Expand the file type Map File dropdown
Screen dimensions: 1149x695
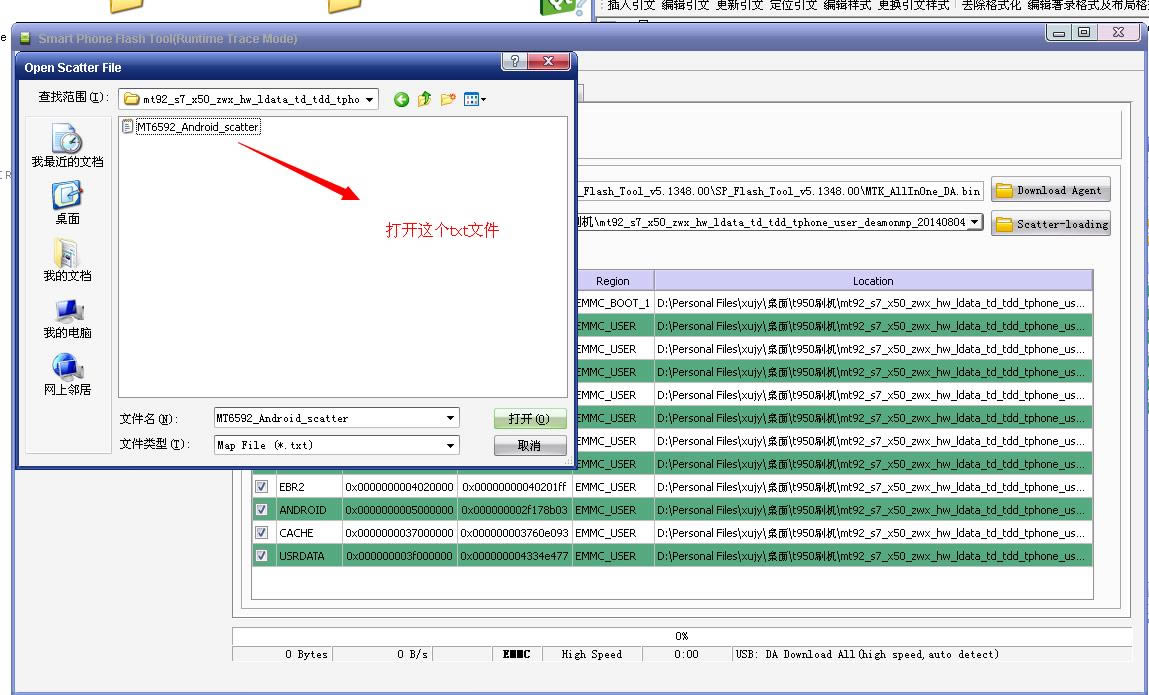tap(450, 445)
